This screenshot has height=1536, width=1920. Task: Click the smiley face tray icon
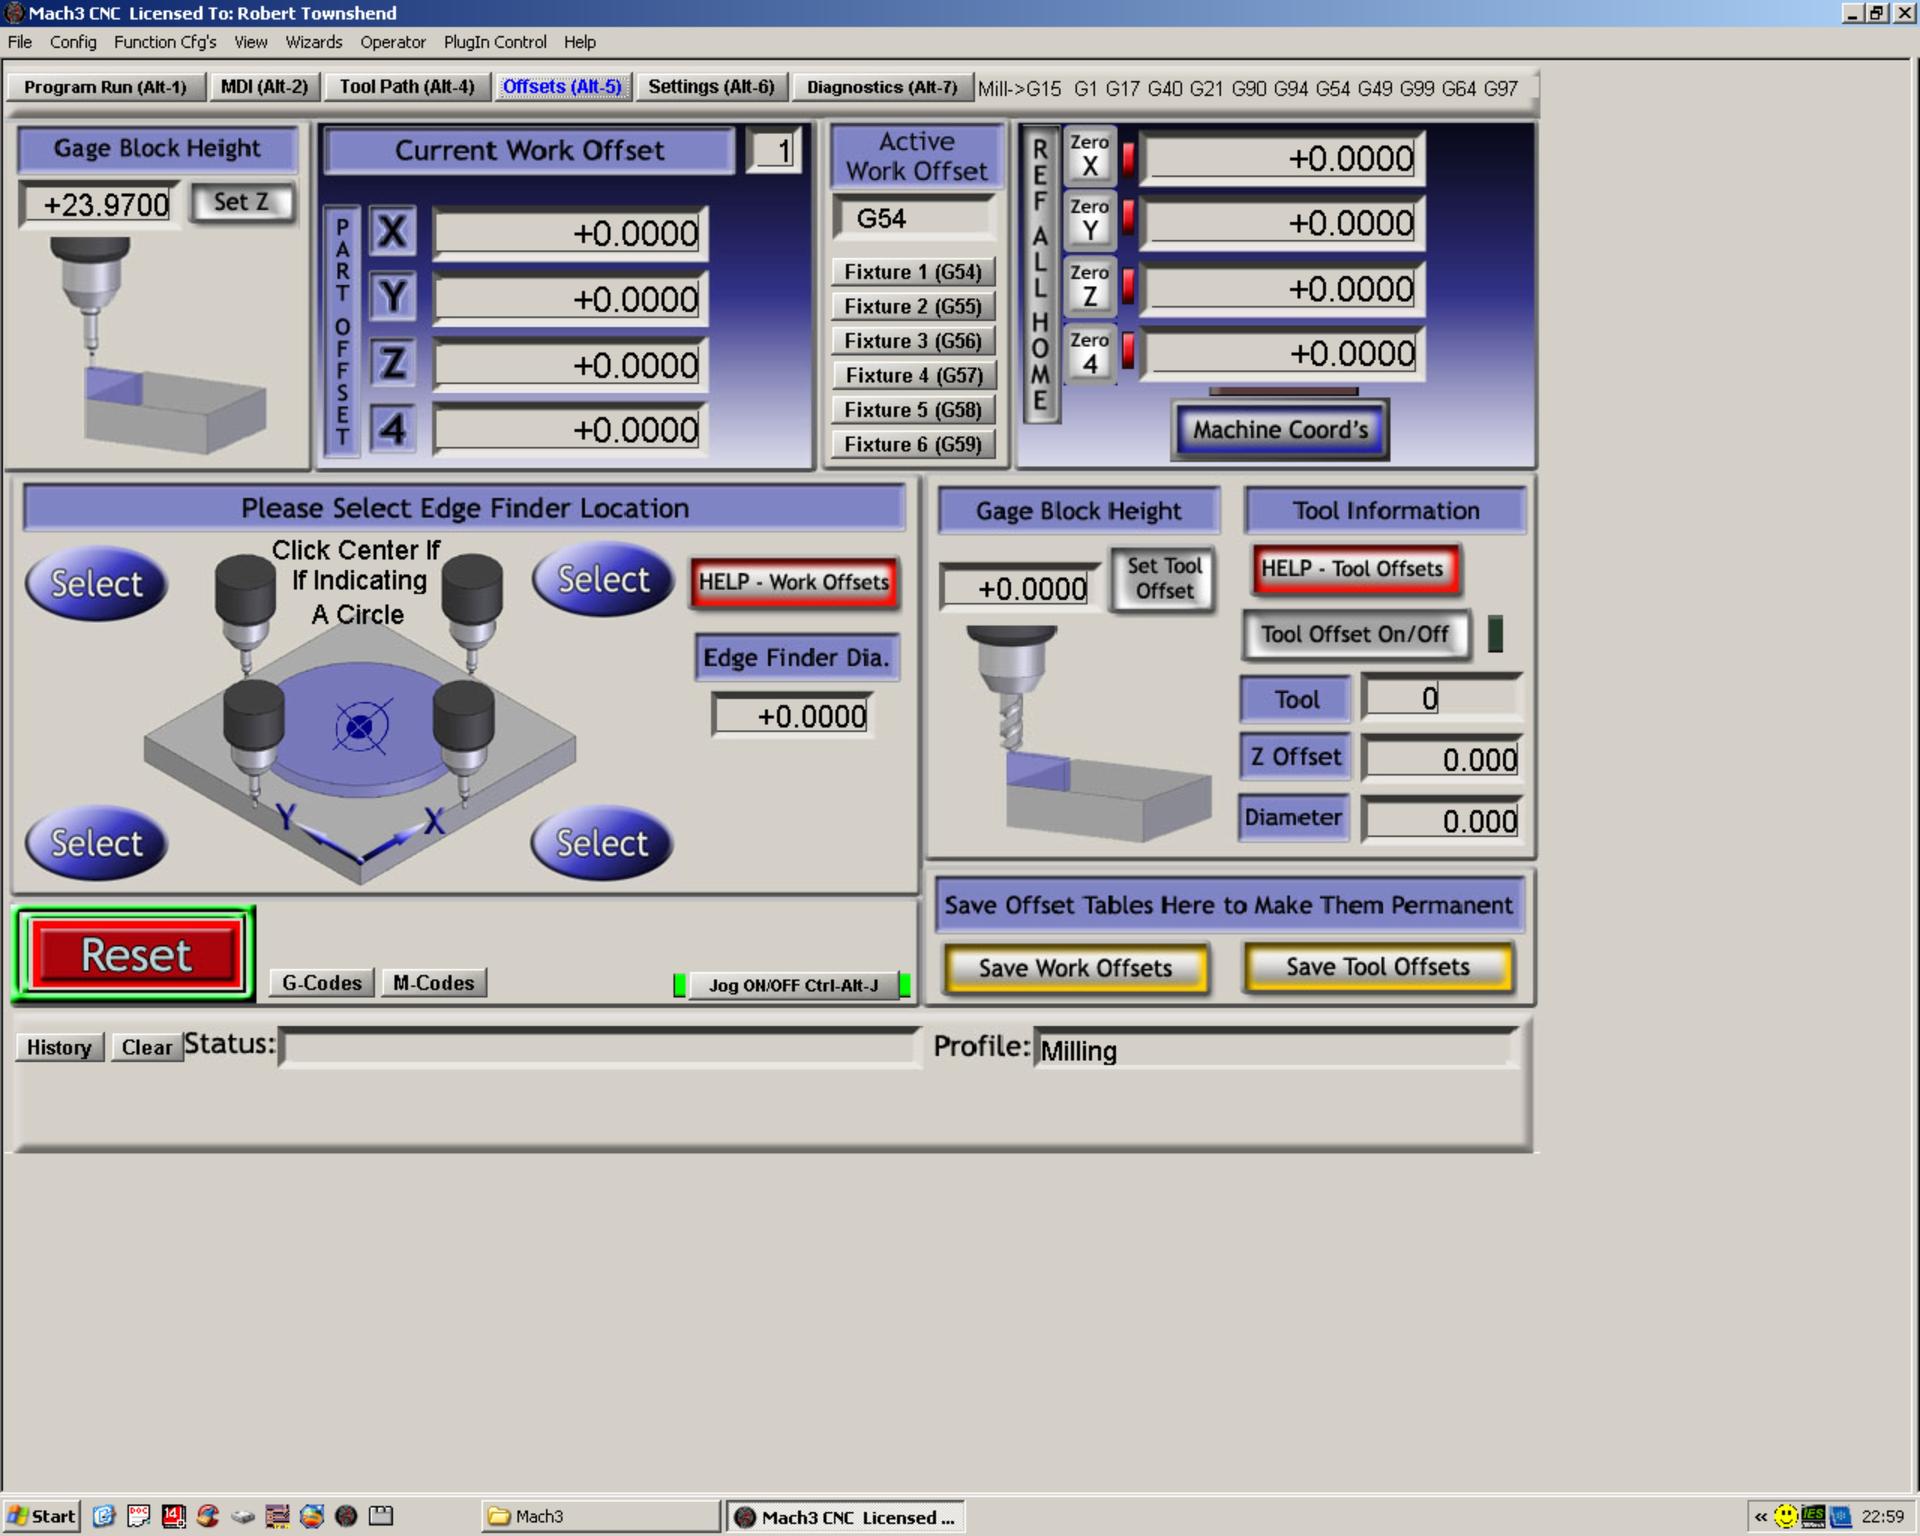point(1785,1516)
